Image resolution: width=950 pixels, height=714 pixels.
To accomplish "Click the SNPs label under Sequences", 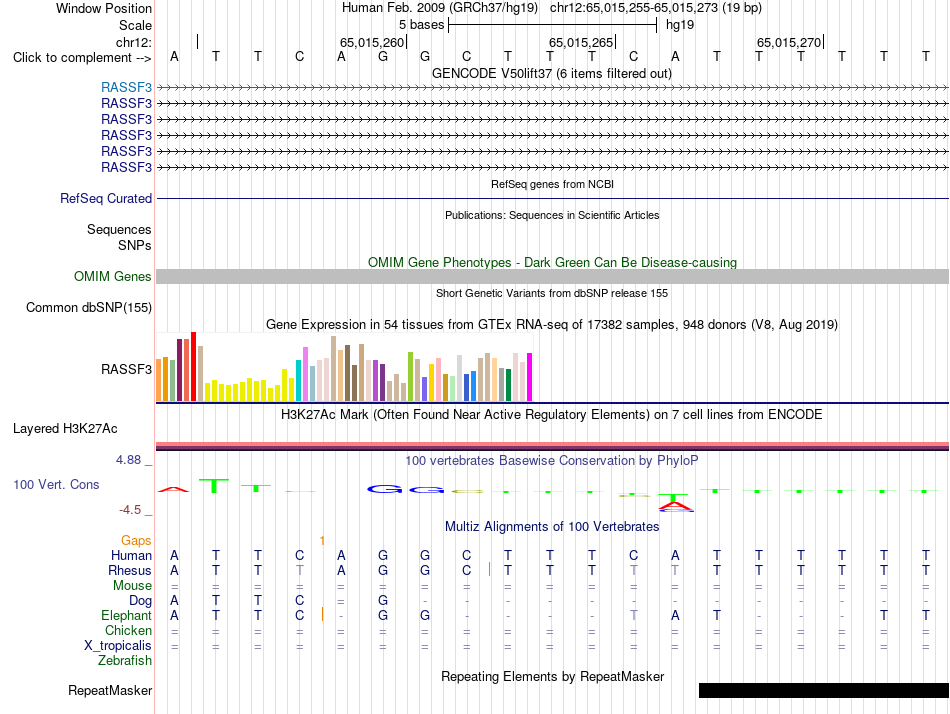I will tap(135, 245).
